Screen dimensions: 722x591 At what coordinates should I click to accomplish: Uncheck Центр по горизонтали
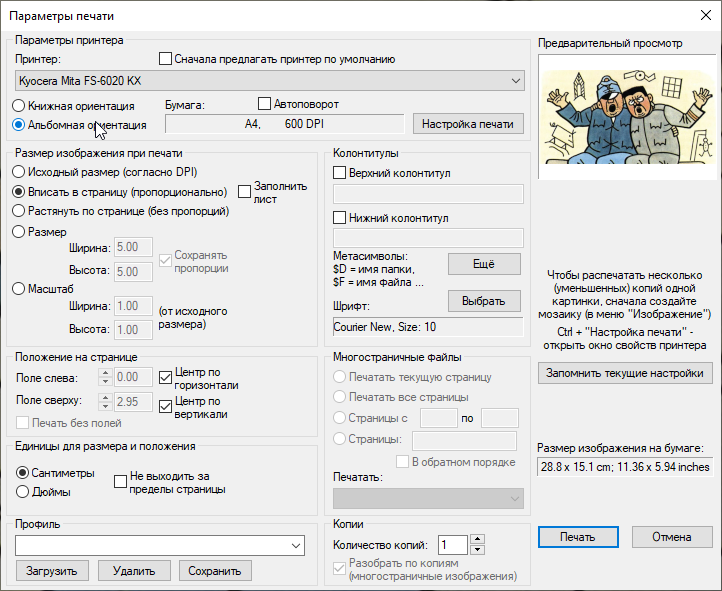pyautogui.click(x=167, y=377)
